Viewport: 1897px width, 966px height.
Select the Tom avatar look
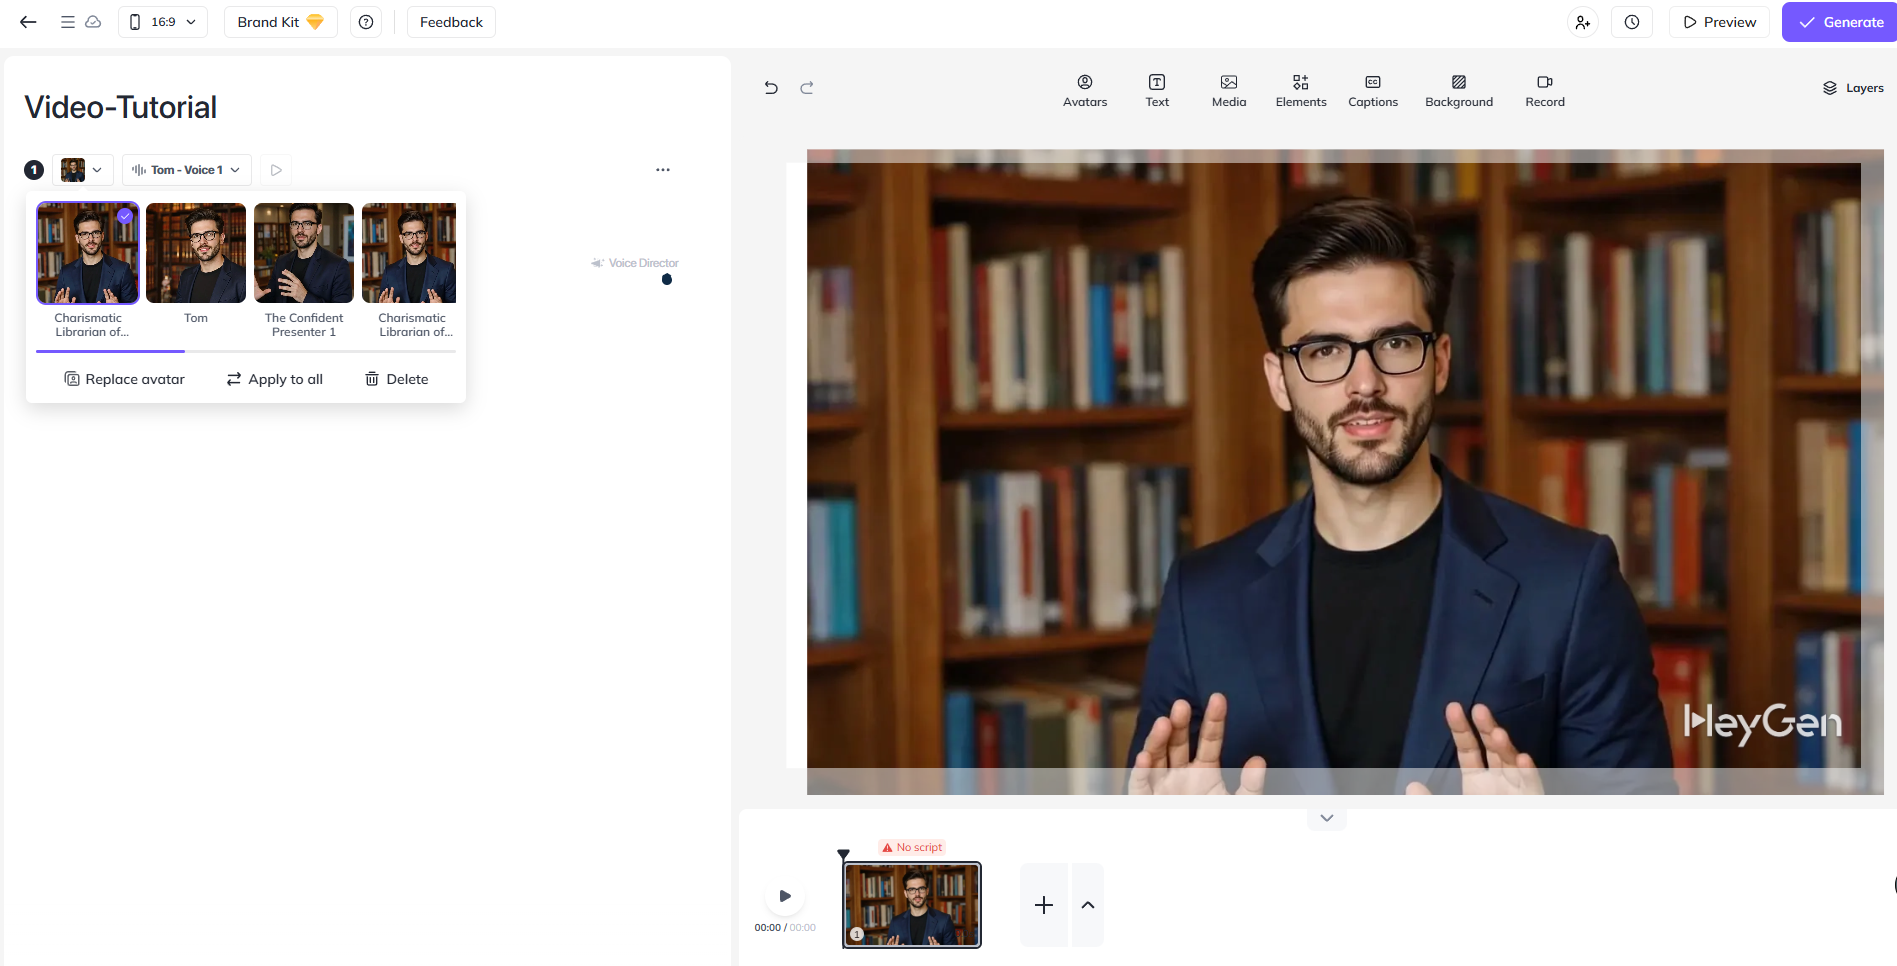coord(196,254)
